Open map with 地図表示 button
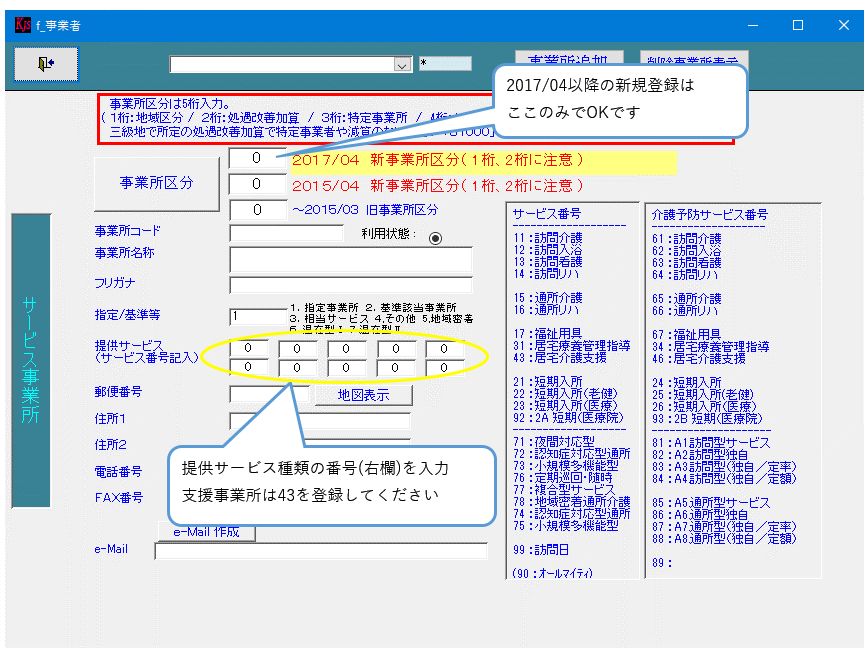The image size is (868, 653). pyautogui.click(x=363, y=395)
